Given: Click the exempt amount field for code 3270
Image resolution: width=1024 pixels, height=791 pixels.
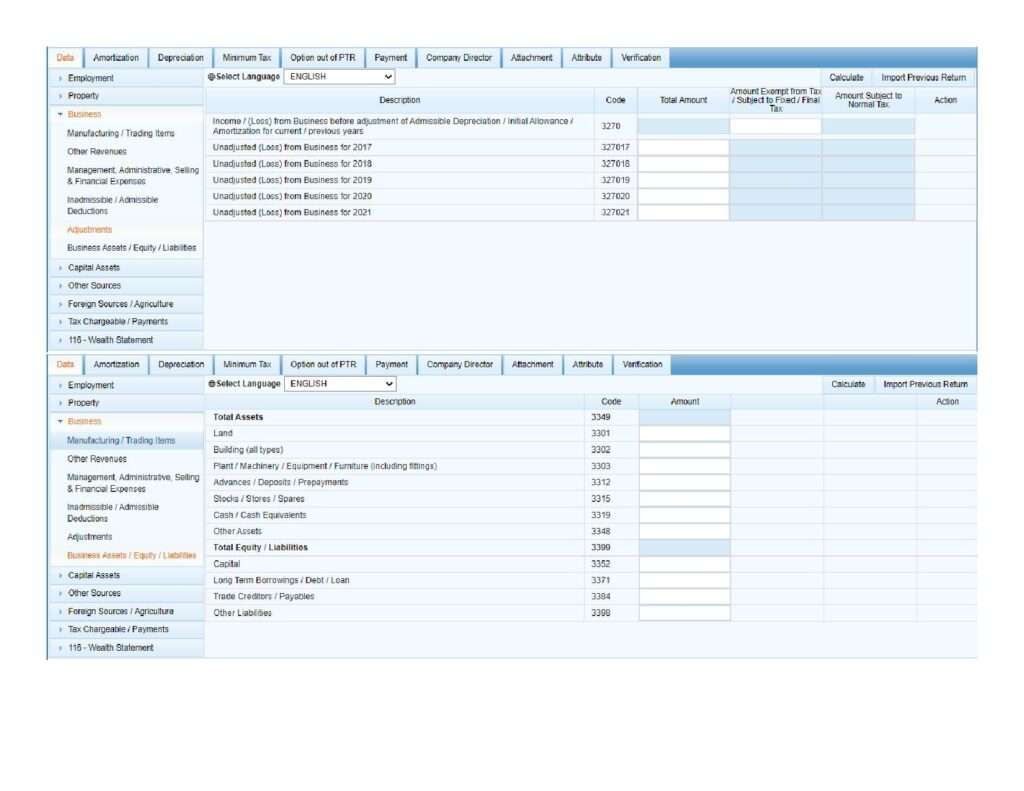Looking at the screenshot, I should click(x=775, y=126).
